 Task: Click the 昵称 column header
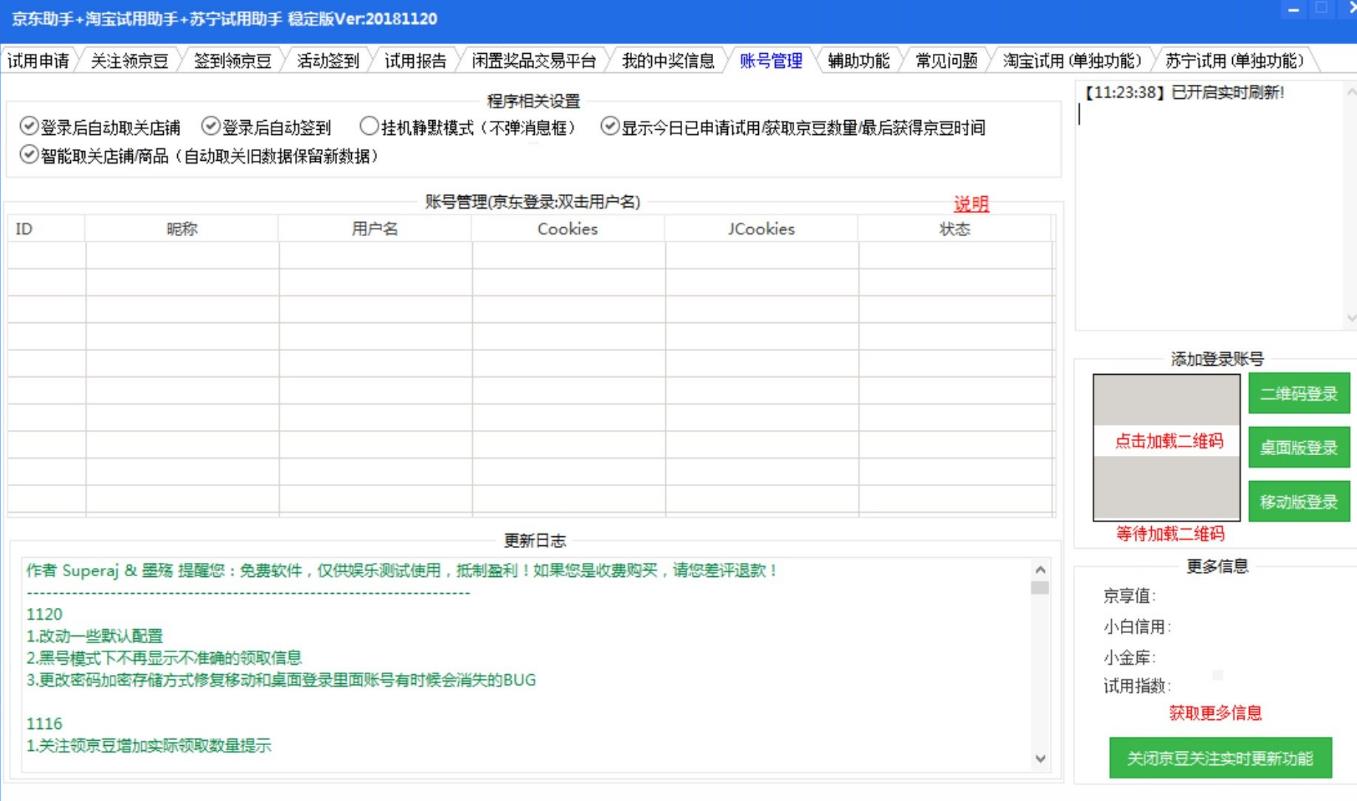182,229
